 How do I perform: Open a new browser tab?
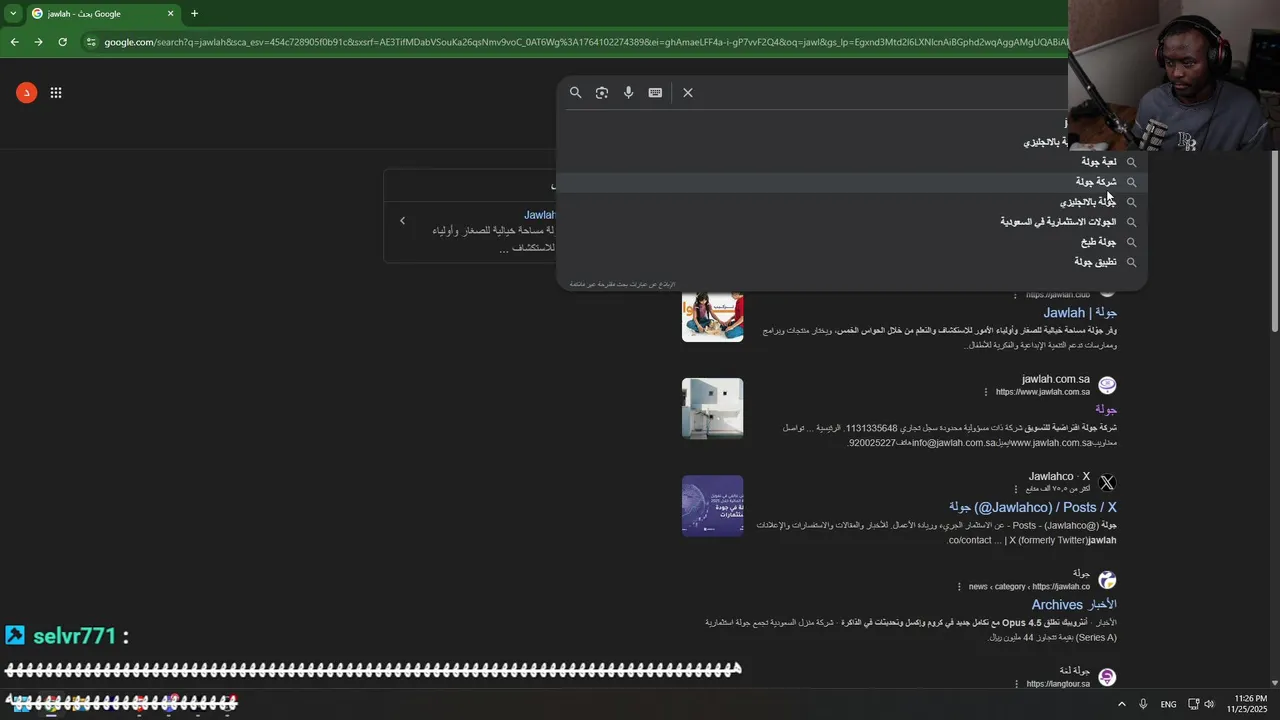194,13
